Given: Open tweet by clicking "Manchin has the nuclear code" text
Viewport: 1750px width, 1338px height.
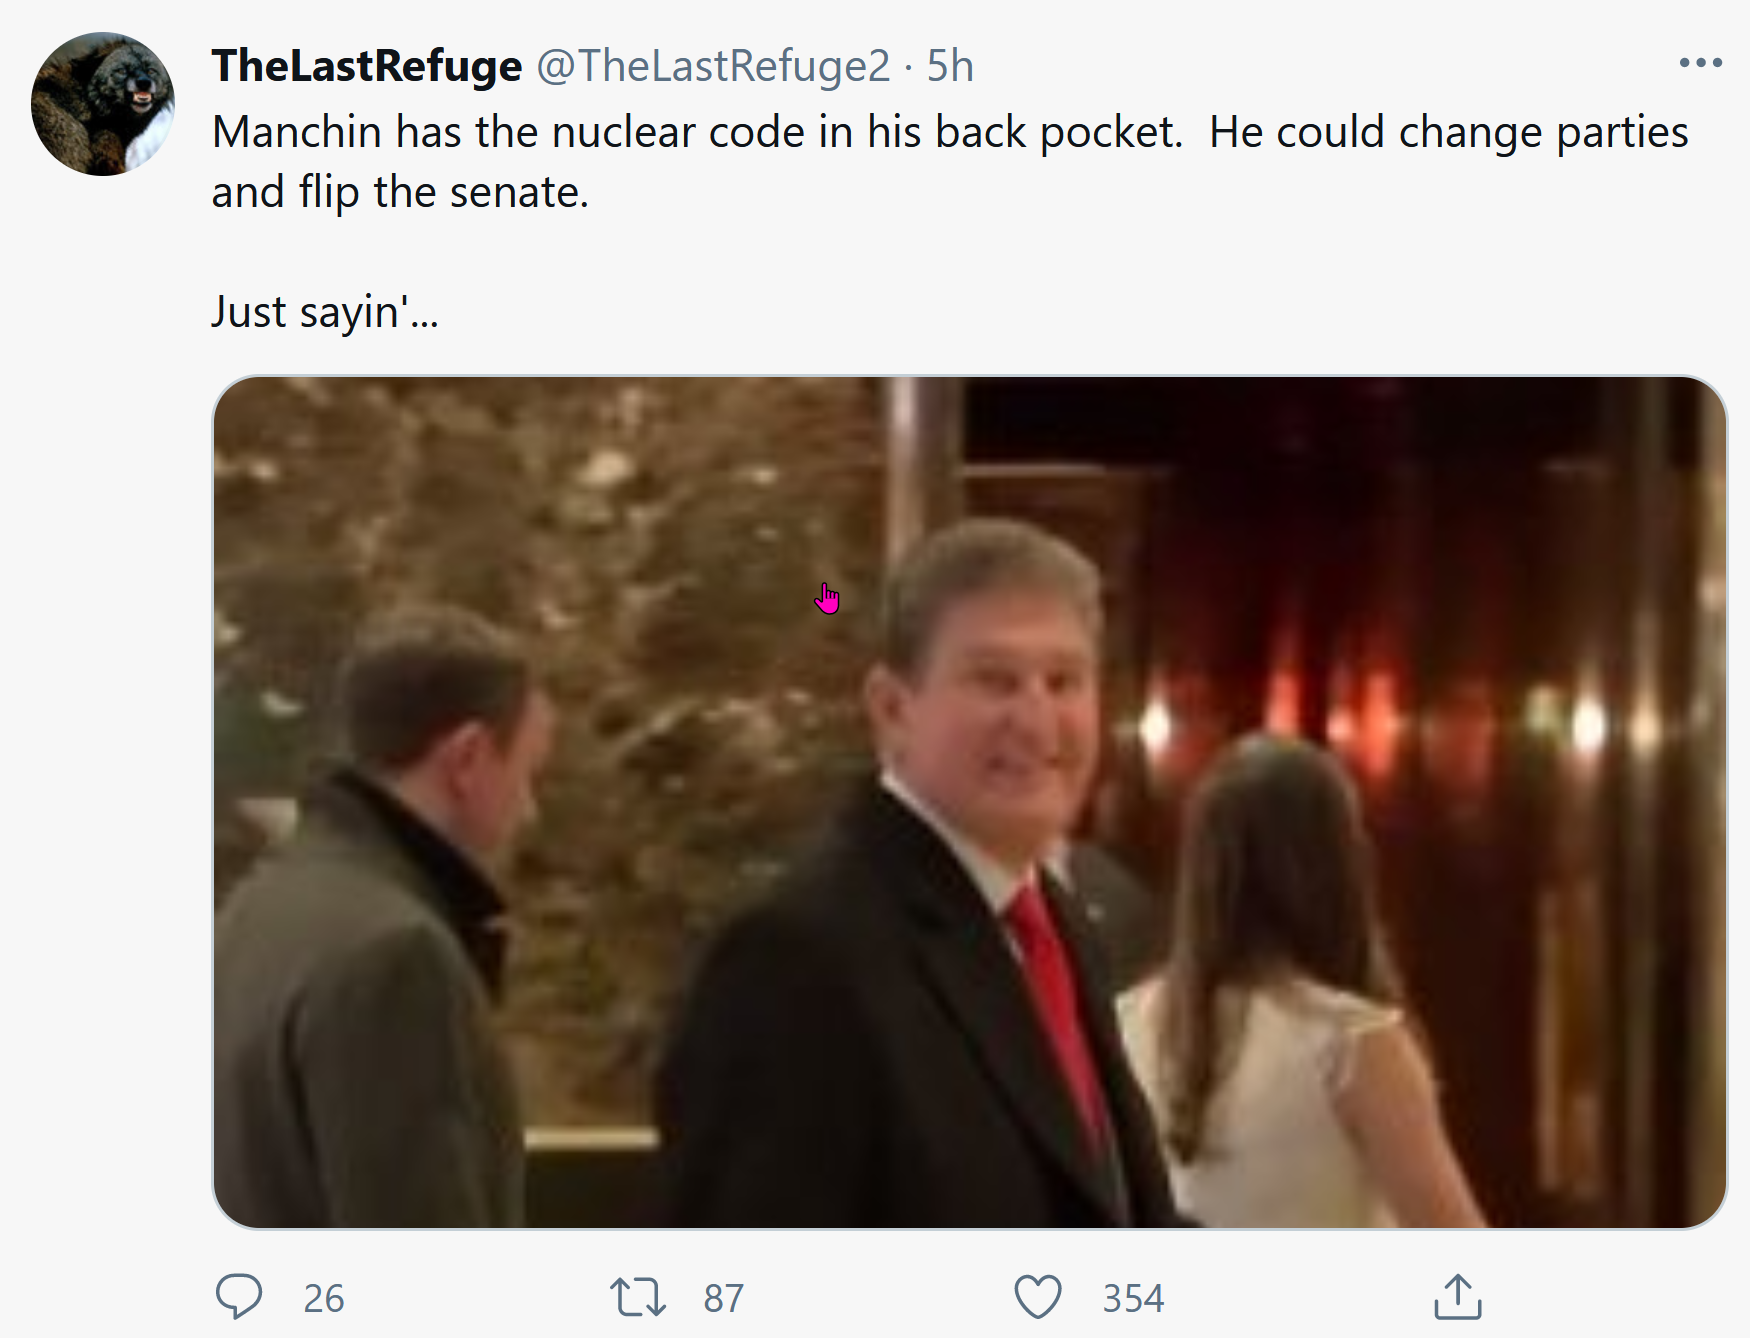Looking at the screenshot, I should pyautogui.click(x=508, y=132).
